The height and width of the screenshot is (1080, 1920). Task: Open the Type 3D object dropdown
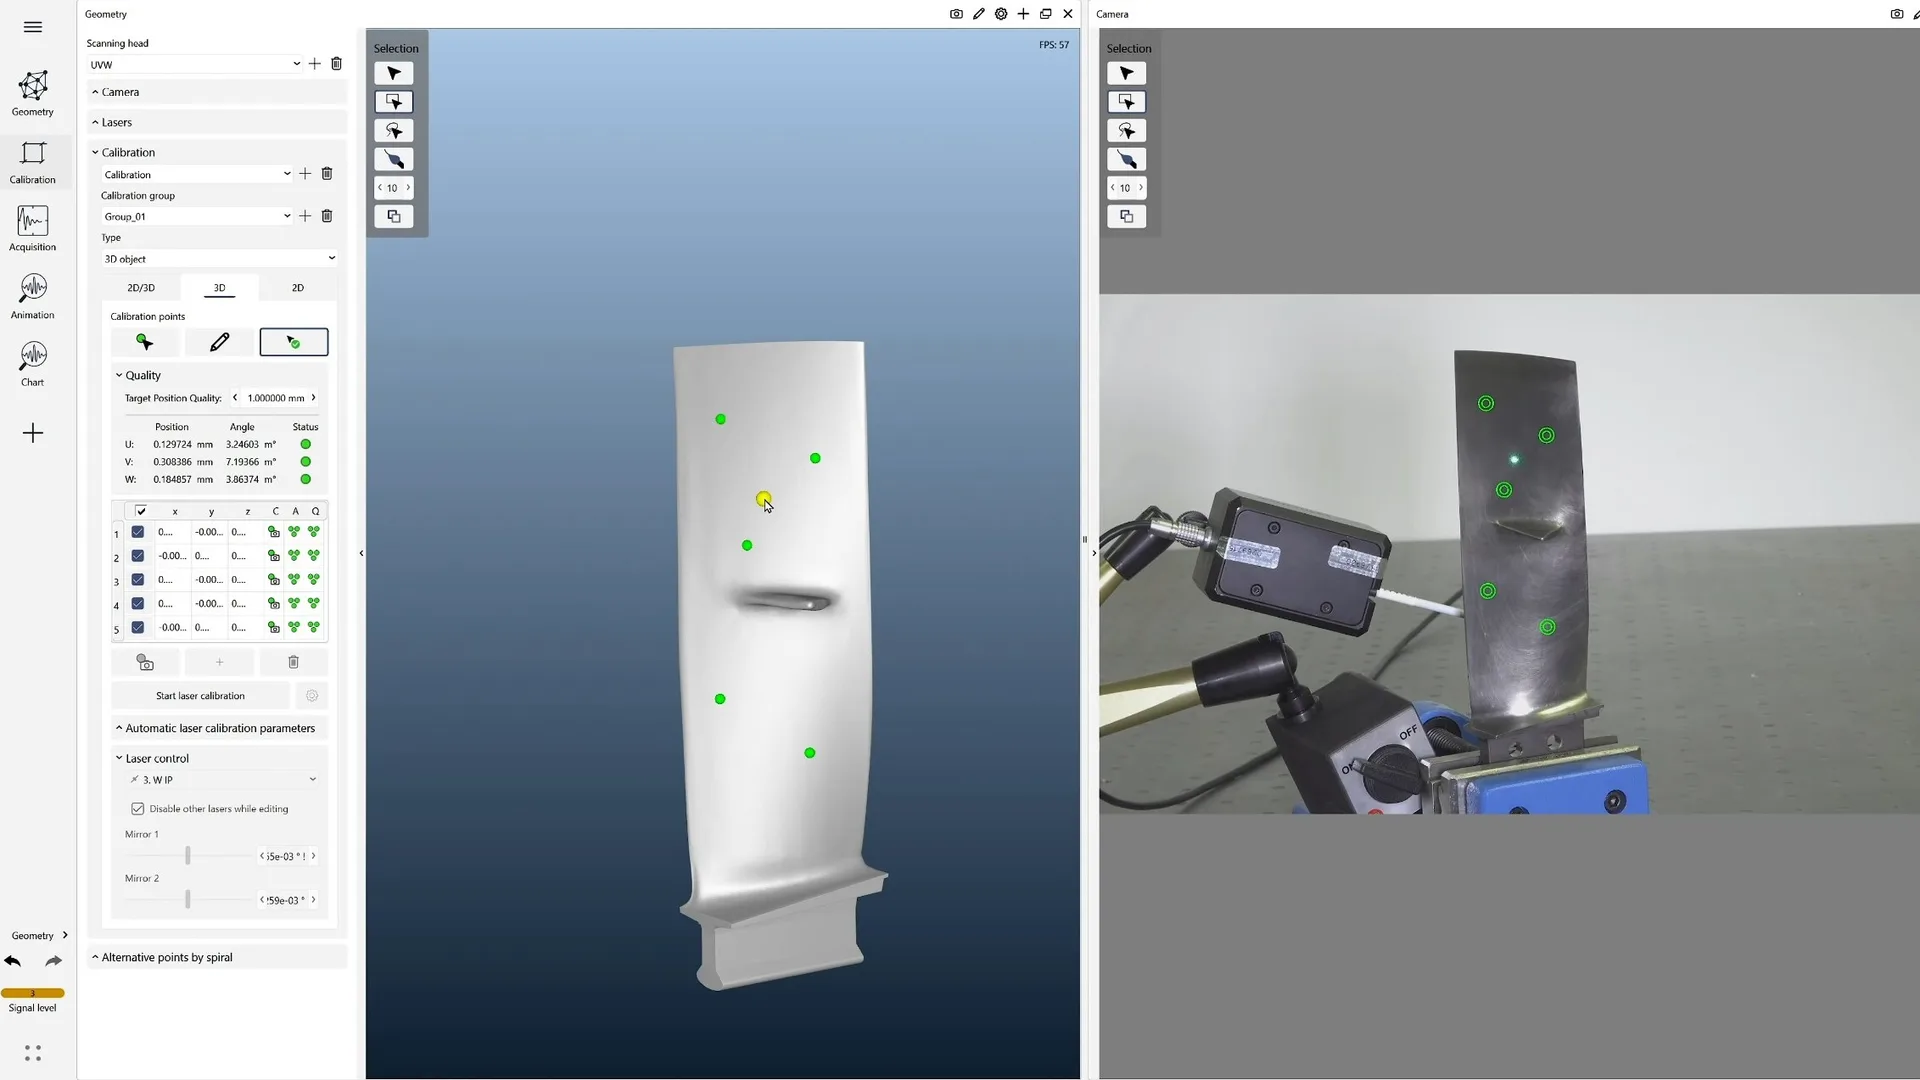coord(219,259)
